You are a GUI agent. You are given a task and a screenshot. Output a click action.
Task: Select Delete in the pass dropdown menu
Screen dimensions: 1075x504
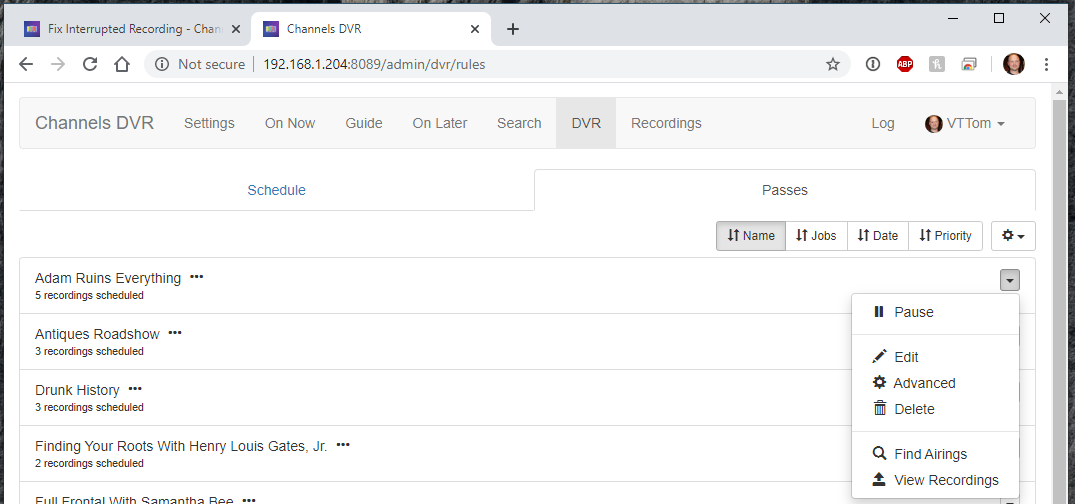pyautogui.click(x=913, y=409)
